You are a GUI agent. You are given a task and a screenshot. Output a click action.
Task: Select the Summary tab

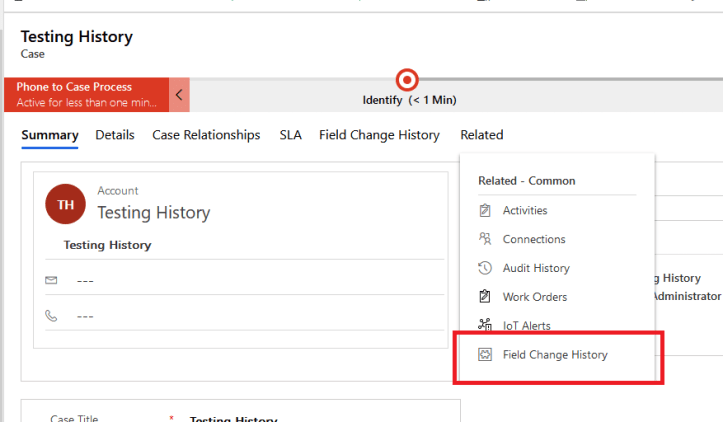pos(50,135)
